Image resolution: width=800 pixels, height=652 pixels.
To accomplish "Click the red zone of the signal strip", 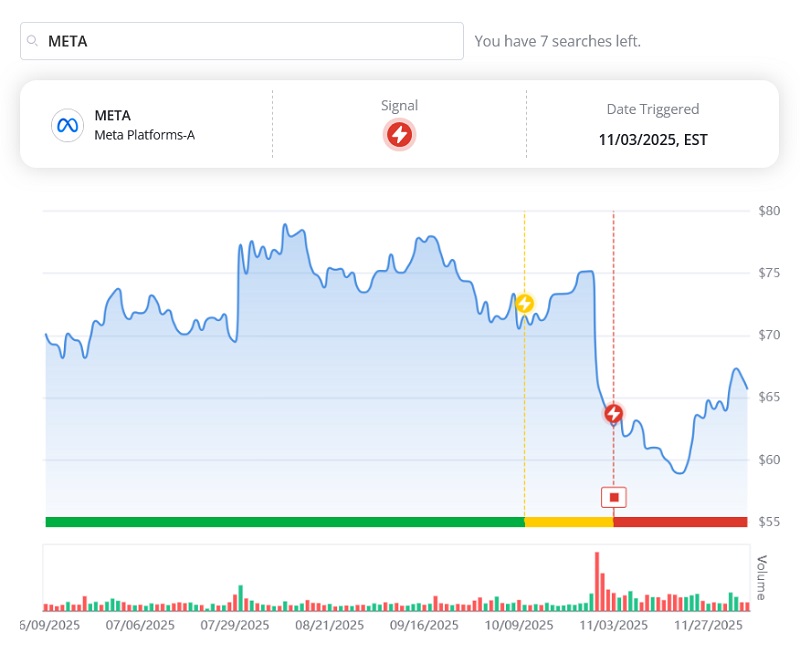I will tap(680, 520).
